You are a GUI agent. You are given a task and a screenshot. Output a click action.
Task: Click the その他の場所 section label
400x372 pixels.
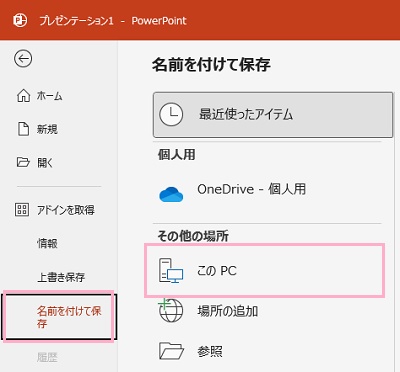click(x=193, y=236)
